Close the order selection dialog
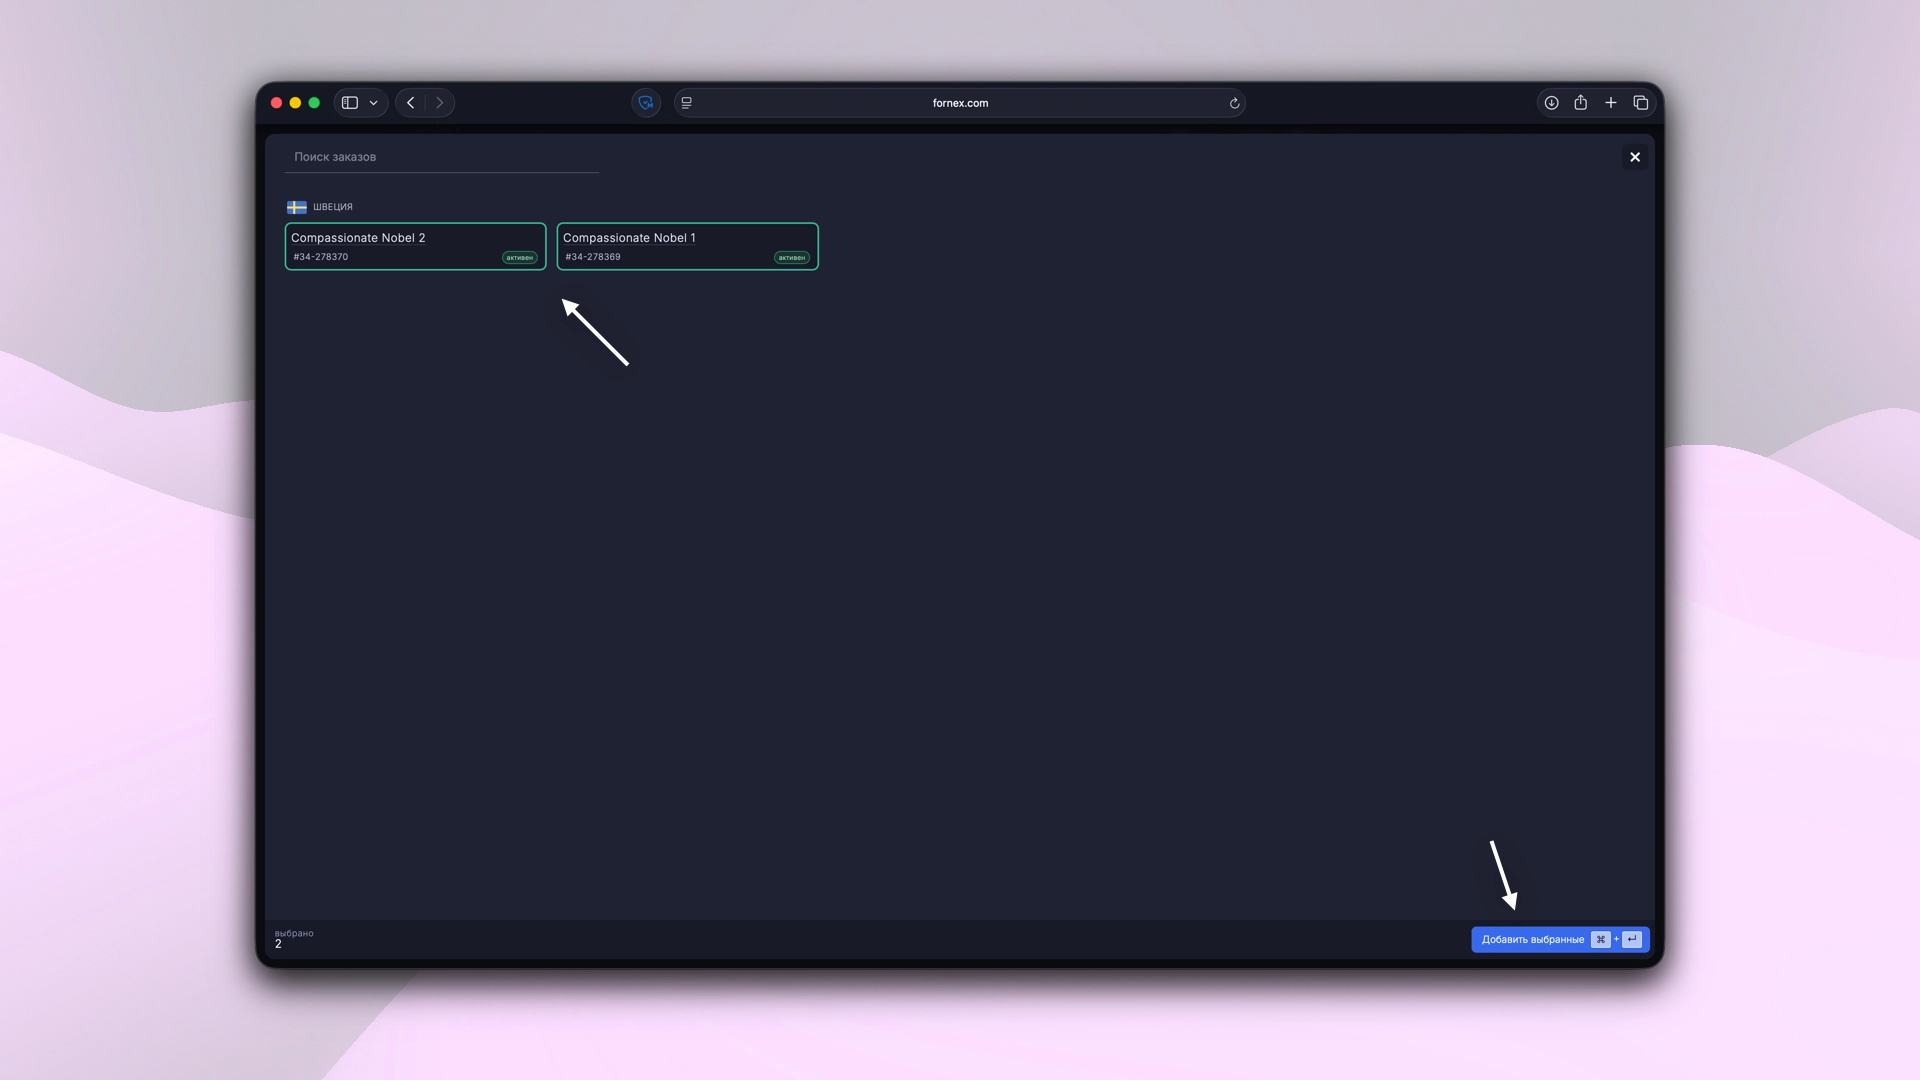The width and height of the screenshot is (1920, 1080). pos(1635,157)
